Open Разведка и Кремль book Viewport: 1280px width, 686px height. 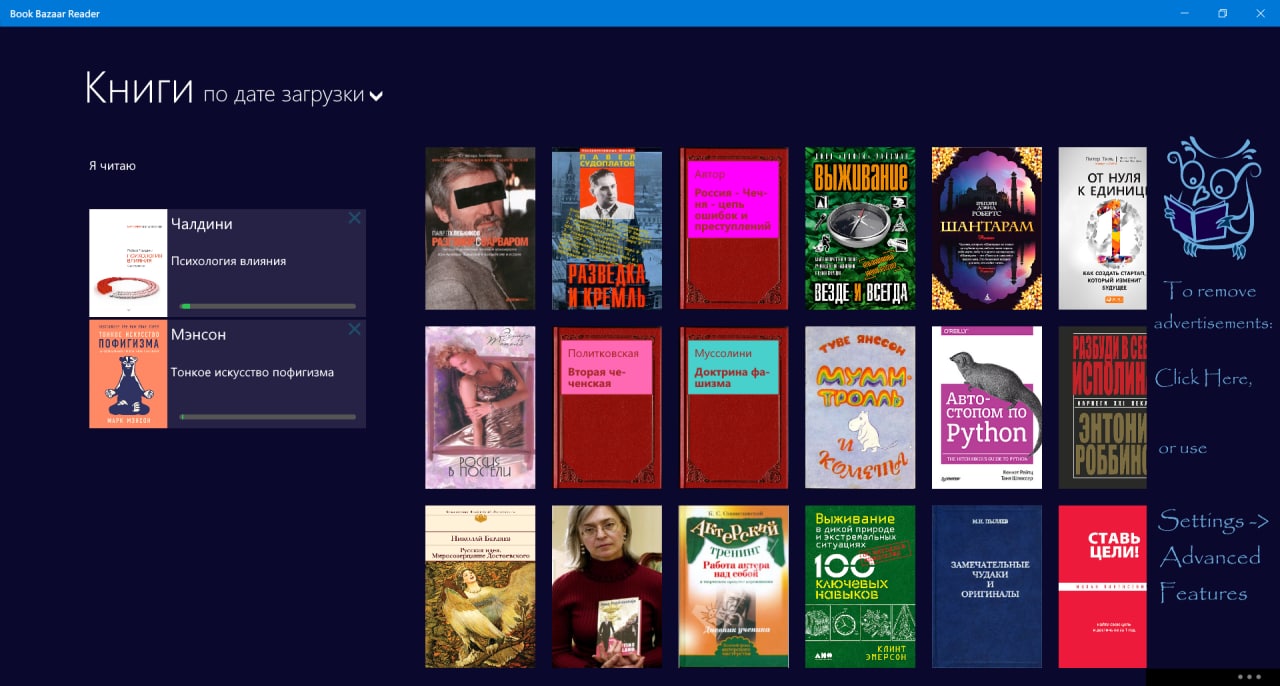[607, 229]
